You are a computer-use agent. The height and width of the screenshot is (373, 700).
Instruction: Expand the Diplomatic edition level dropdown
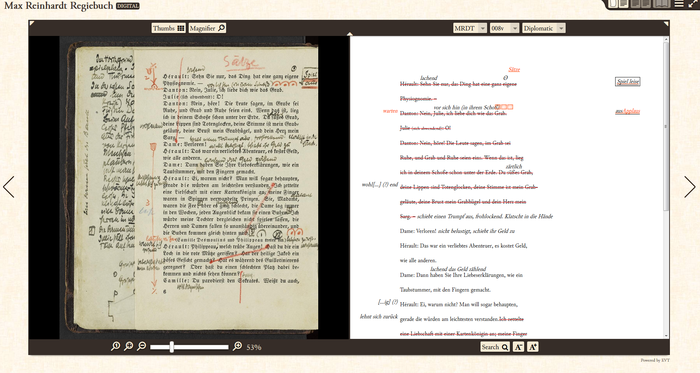544,28
